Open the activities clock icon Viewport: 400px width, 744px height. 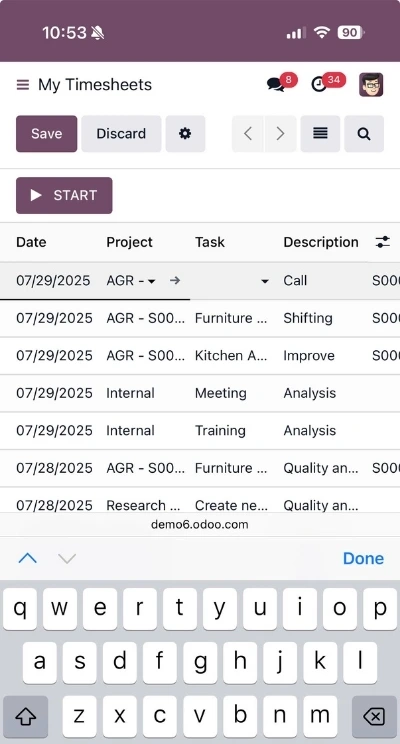[x=319, y=85]
